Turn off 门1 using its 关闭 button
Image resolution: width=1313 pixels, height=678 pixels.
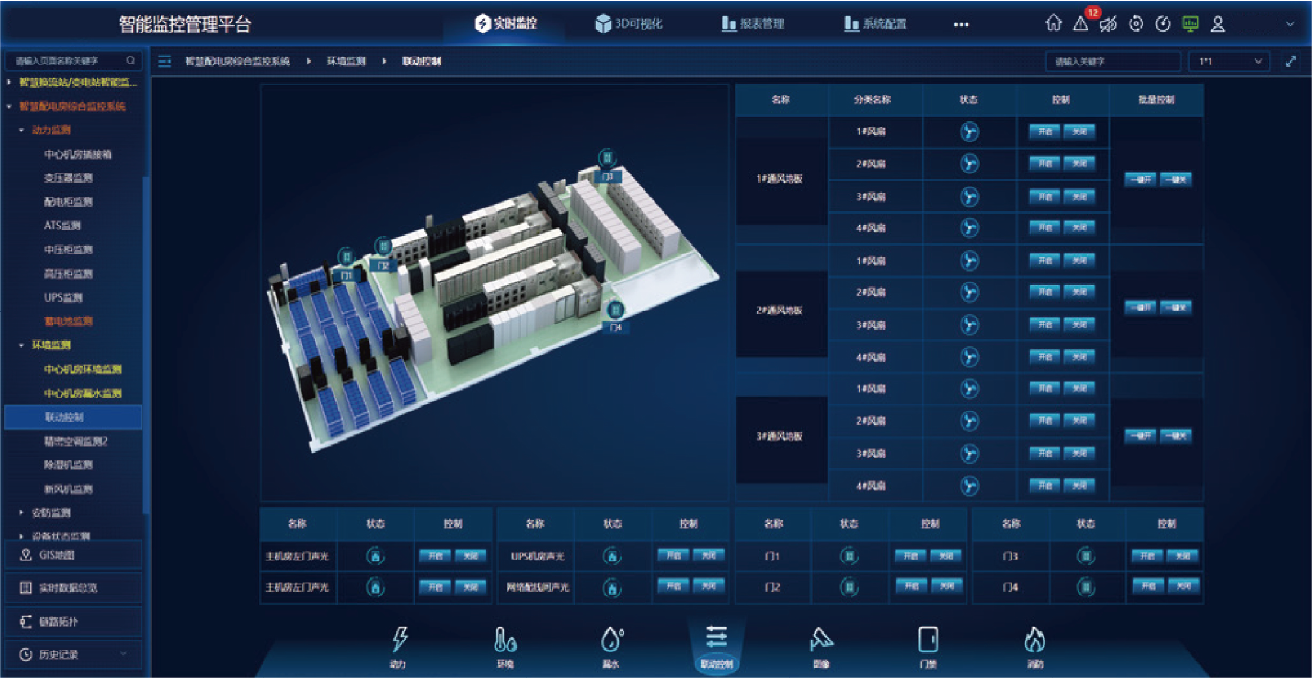(945, 557)
